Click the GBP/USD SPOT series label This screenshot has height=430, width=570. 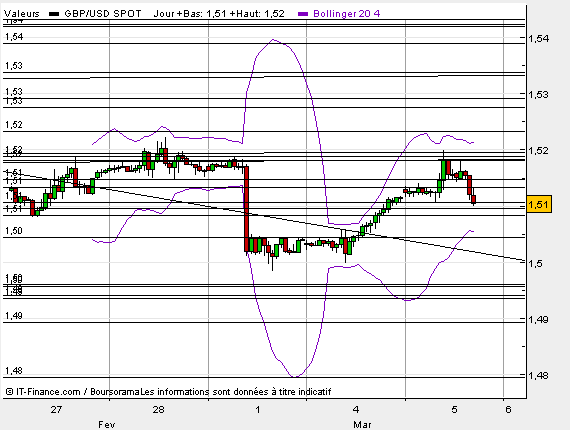pyautogui.click(x=103, y=14)
